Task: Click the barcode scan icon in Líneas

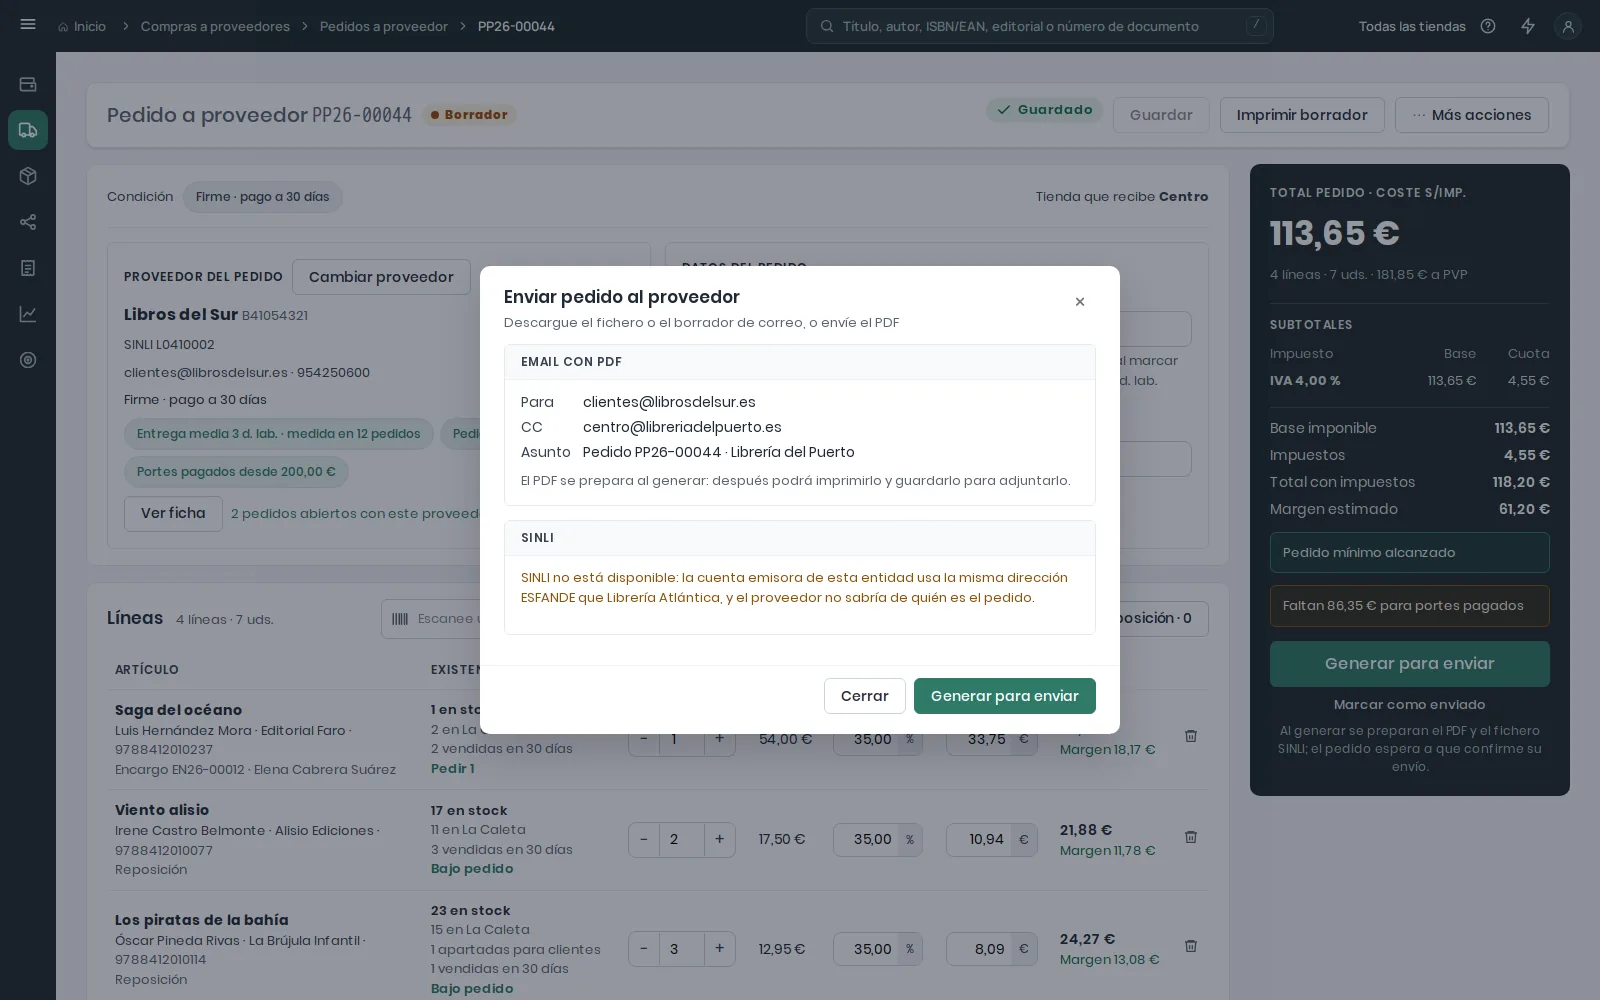Action: tap(400, 619)
